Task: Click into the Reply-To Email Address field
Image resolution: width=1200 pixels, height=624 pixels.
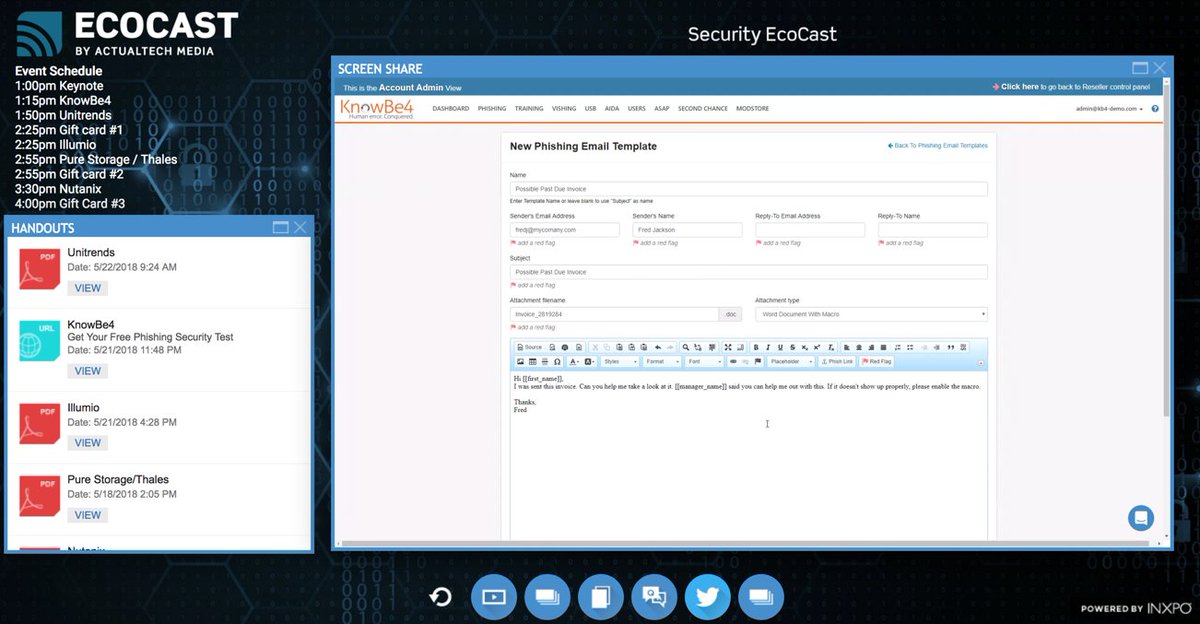Action: [x=810, y=230]
